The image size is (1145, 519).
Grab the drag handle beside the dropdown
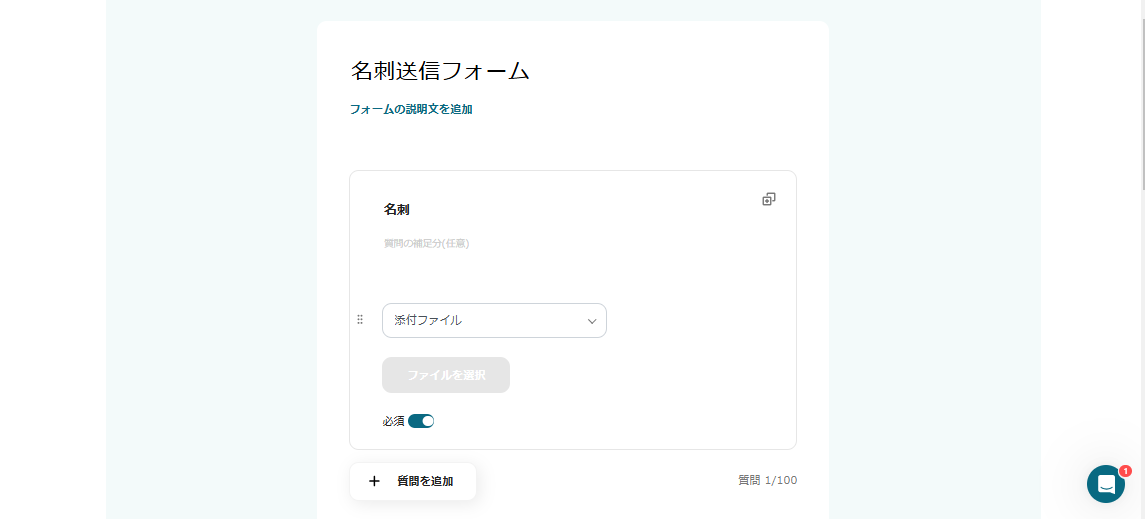point(360,320)
